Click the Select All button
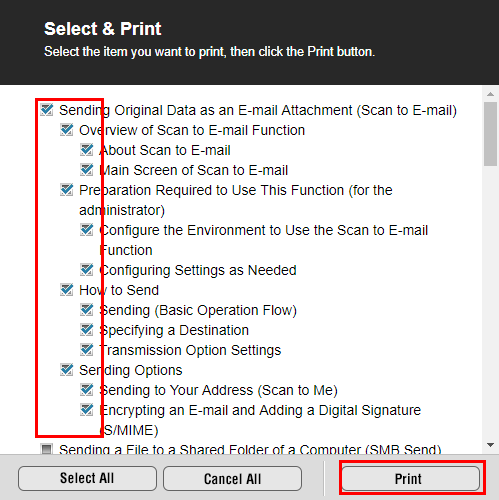499x500 pixels. coord(87,478)
